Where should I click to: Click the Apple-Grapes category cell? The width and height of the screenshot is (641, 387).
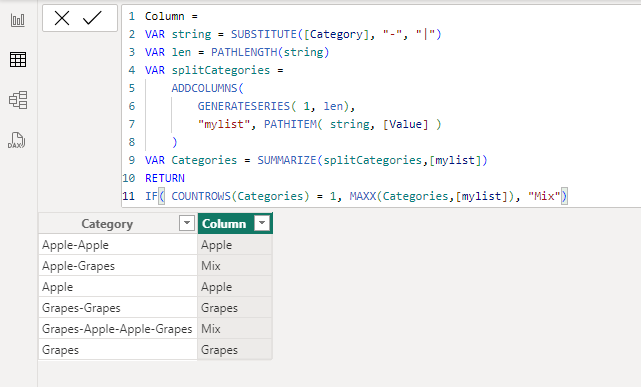[x=118, y=266]
